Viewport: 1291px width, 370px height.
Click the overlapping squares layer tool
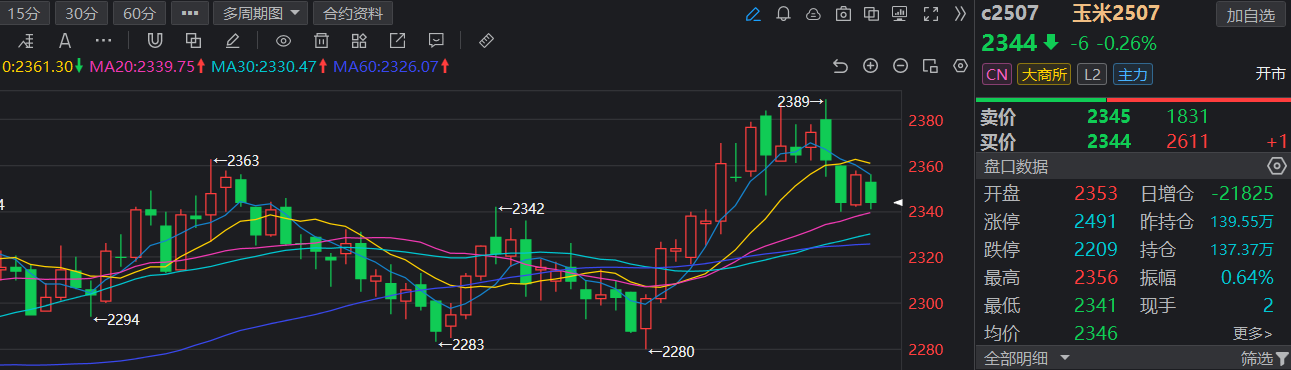(194, 41)
